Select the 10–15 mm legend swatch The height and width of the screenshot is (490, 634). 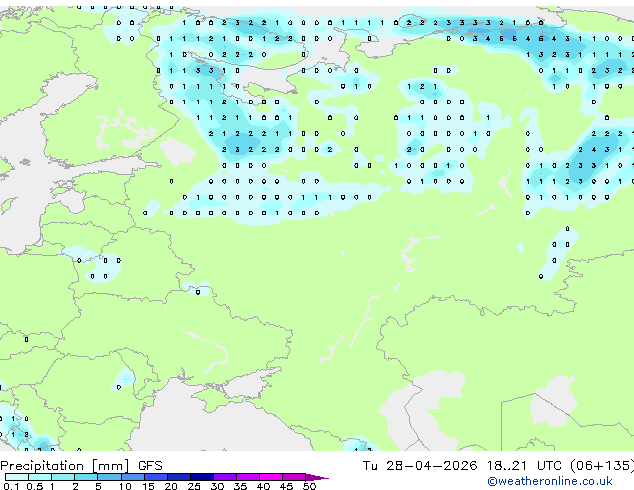point(132,477)
